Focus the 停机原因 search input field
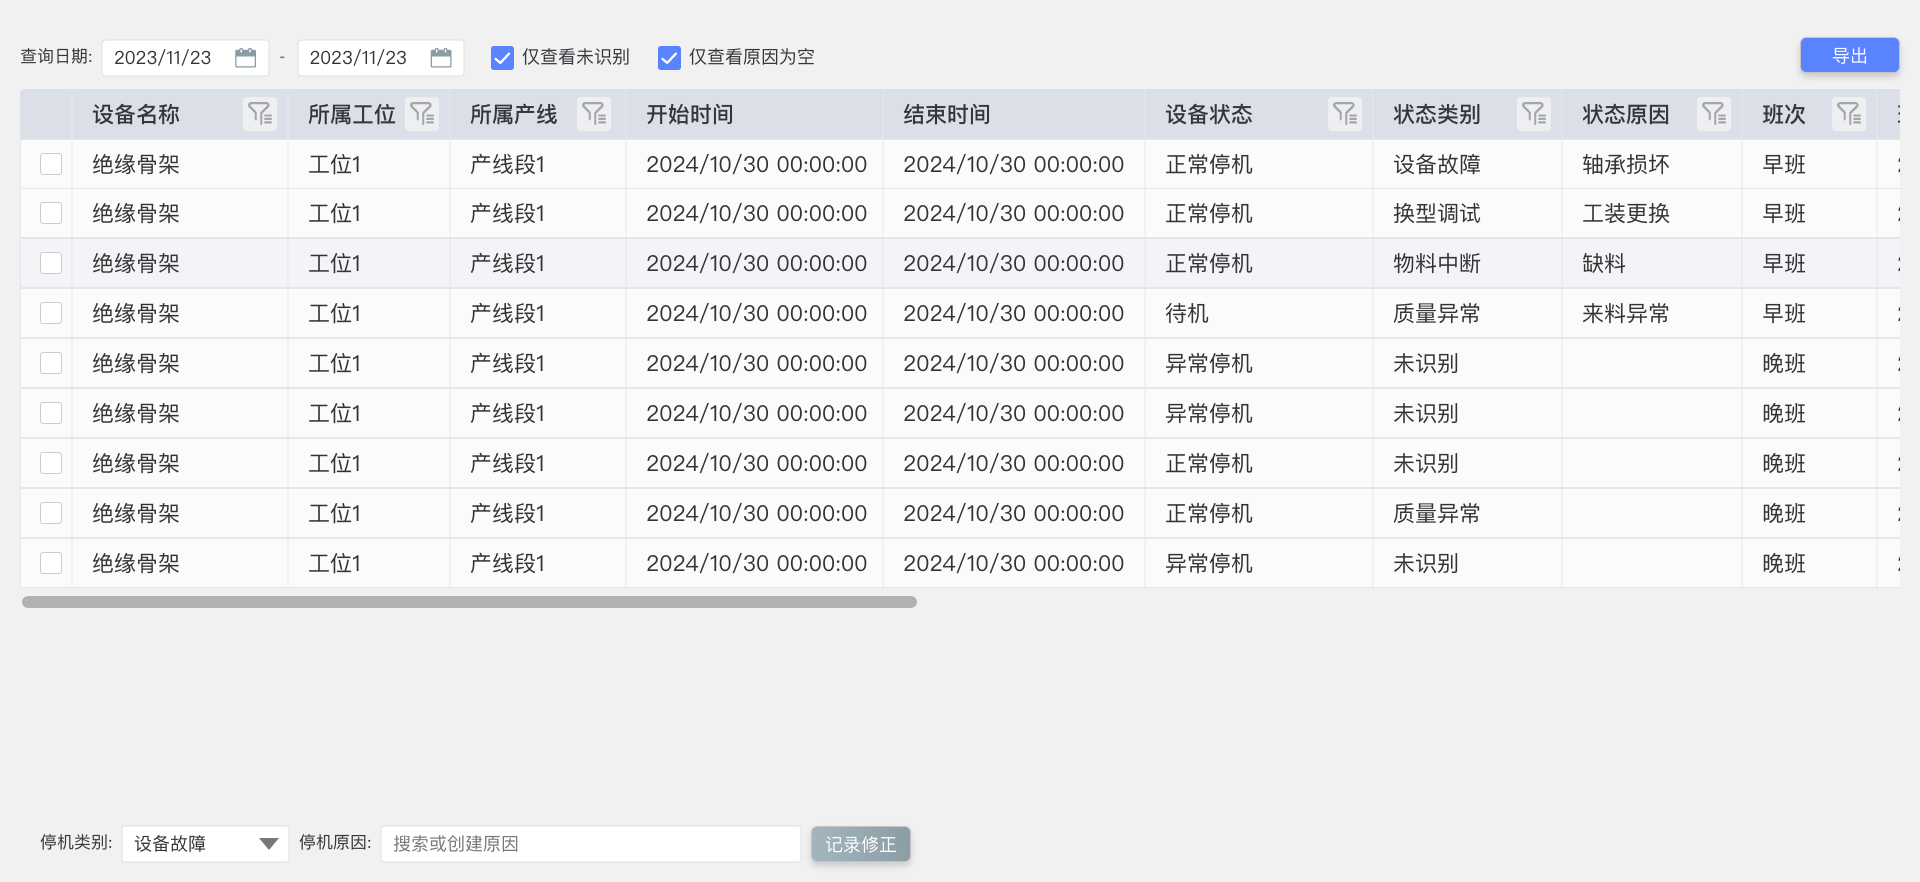1920x882 pixels. click(590, 844)
